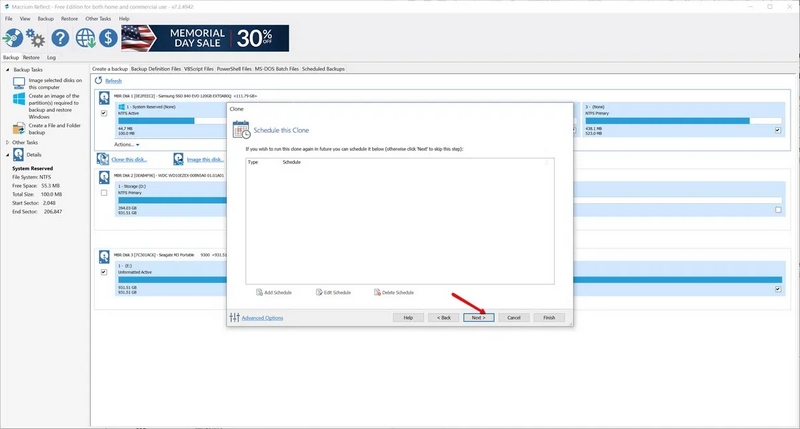Click the Windows logo image backup icon
The width and height of the screenshot is (800, 429).
(x=19, y=99)
